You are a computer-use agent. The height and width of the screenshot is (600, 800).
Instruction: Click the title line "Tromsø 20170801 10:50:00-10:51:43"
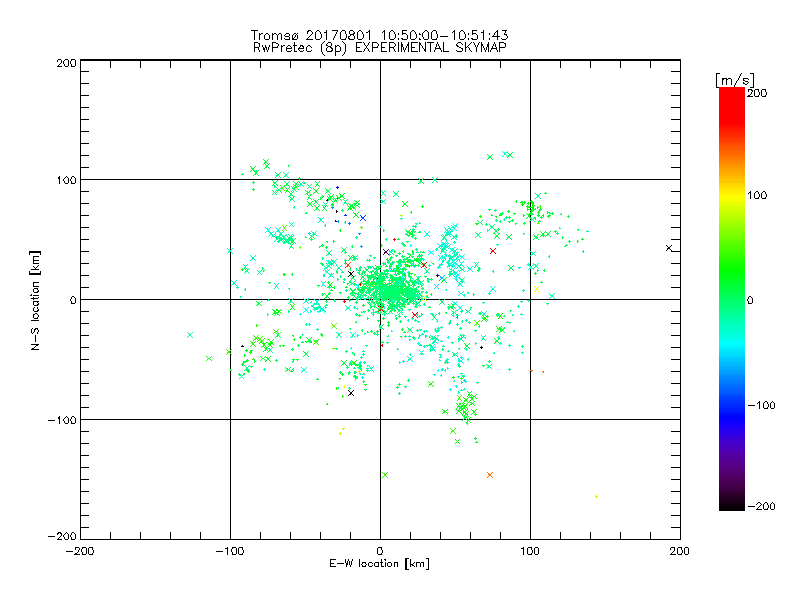pyautogui.click(x=379, y=35)
